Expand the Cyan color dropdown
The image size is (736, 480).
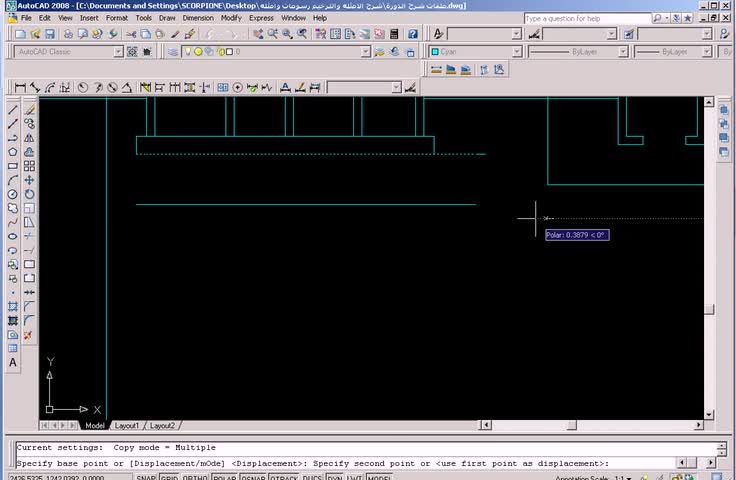coord(517,51)
